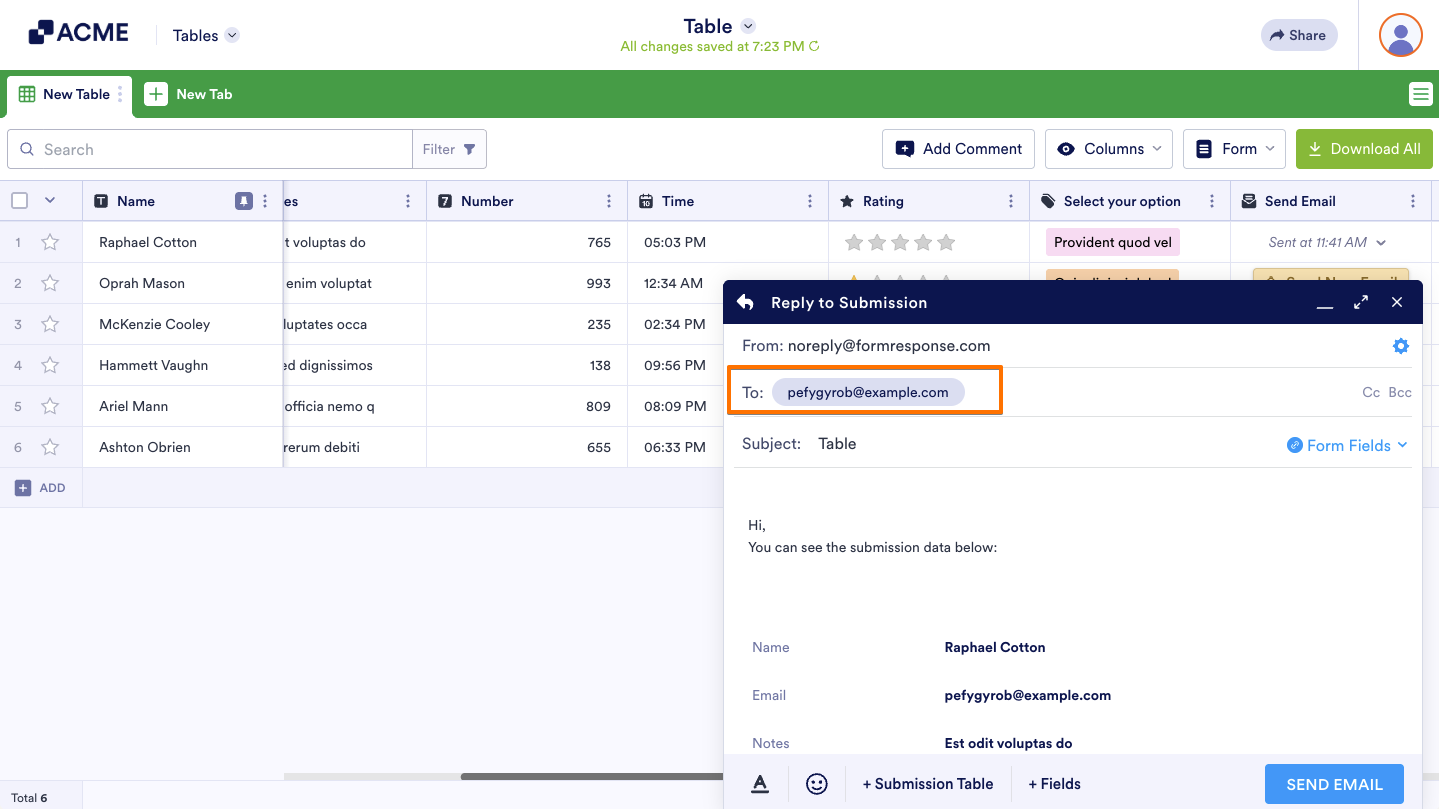1439x809 pixels.
Task: Open the Form dropdown
Action: click(x=1235, y=149)
